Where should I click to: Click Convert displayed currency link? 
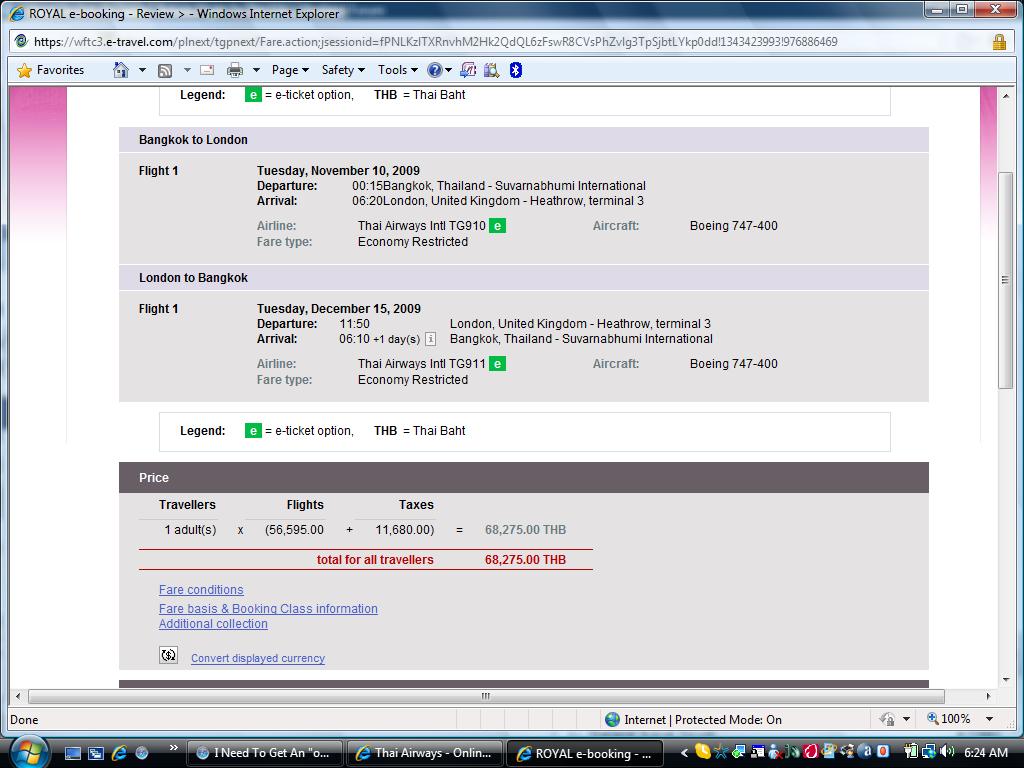(258, 658)
